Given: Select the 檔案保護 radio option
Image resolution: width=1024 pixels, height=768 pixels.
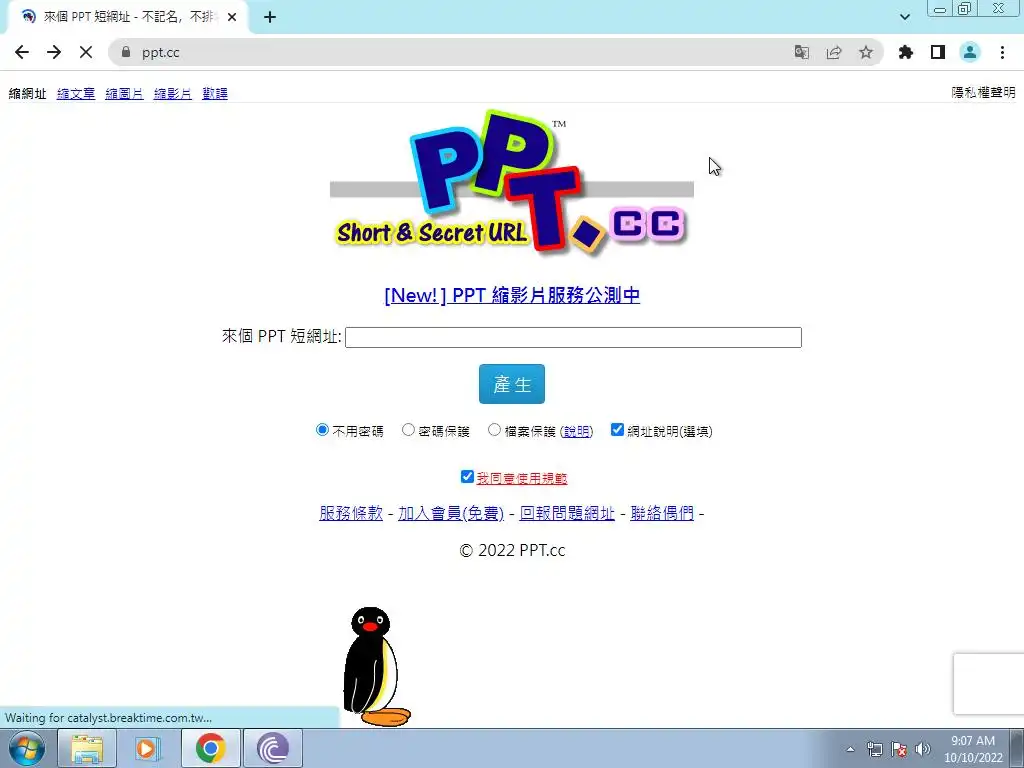Looking at the screenshot, I should (x=494, y=430).
